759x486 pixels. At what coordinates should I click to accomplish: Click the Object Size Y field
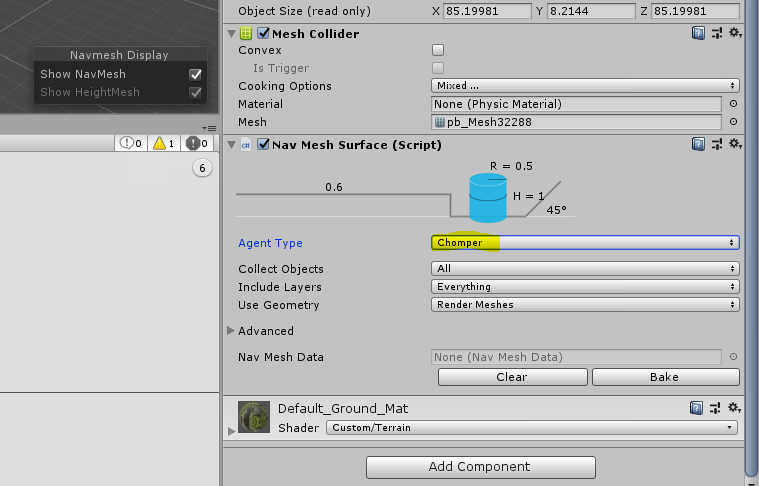point(591,11)
